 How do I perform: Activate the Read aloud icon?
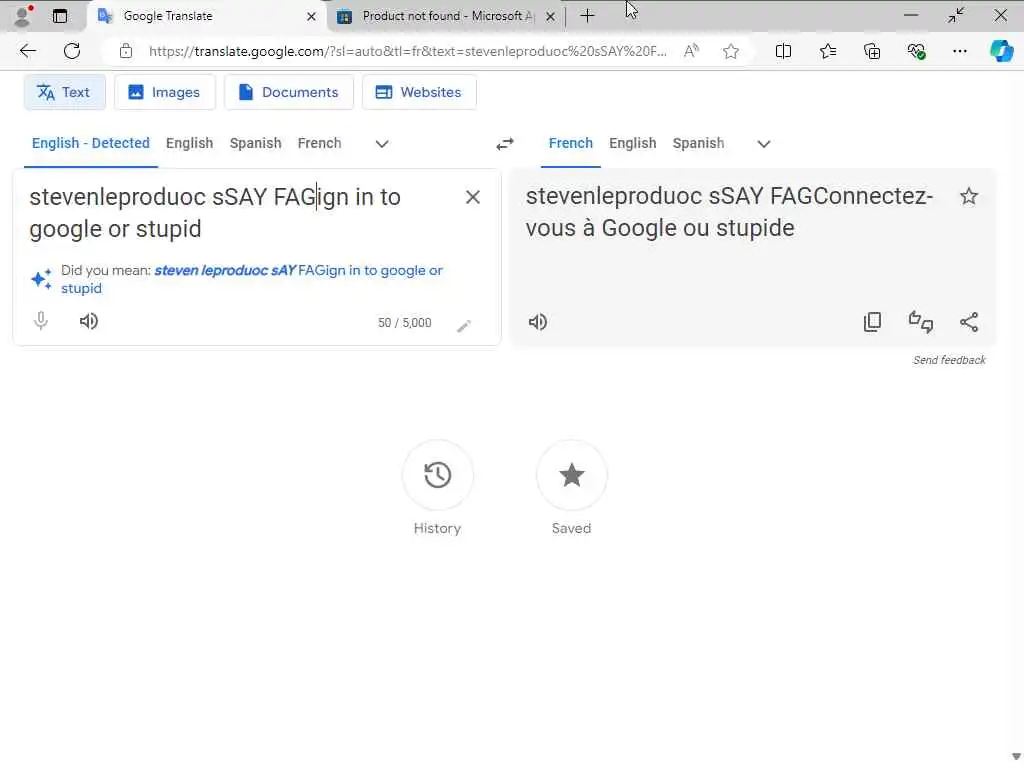(x=691, y=51)
